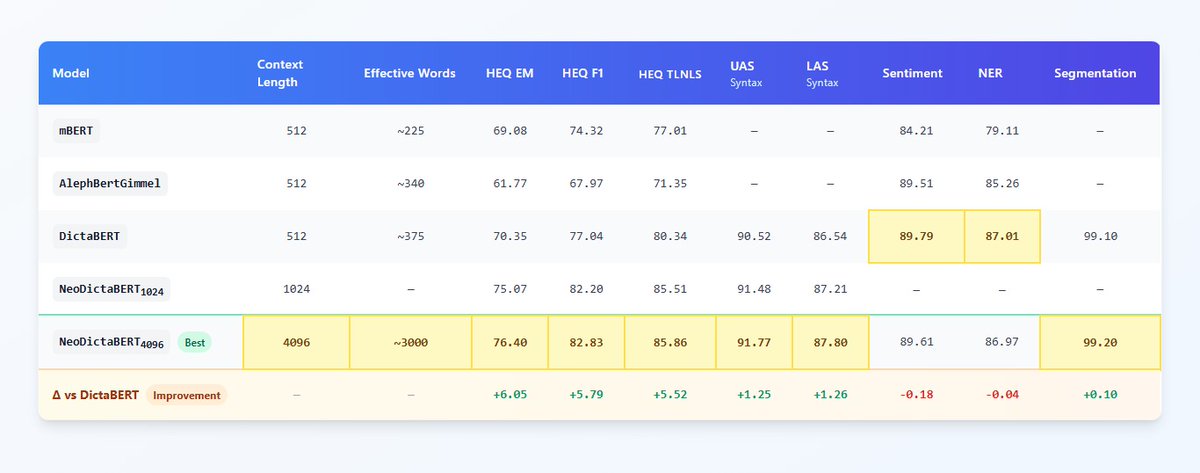Click LAS value 87.21

pos(830,290)
